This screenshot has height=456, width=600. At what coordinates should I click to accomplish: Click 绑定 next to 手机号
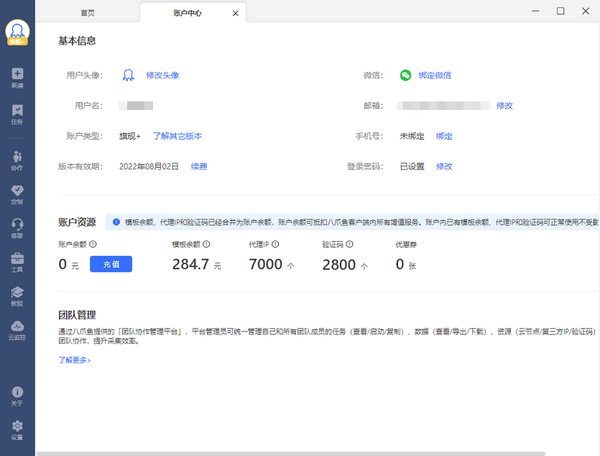(444, 136)
